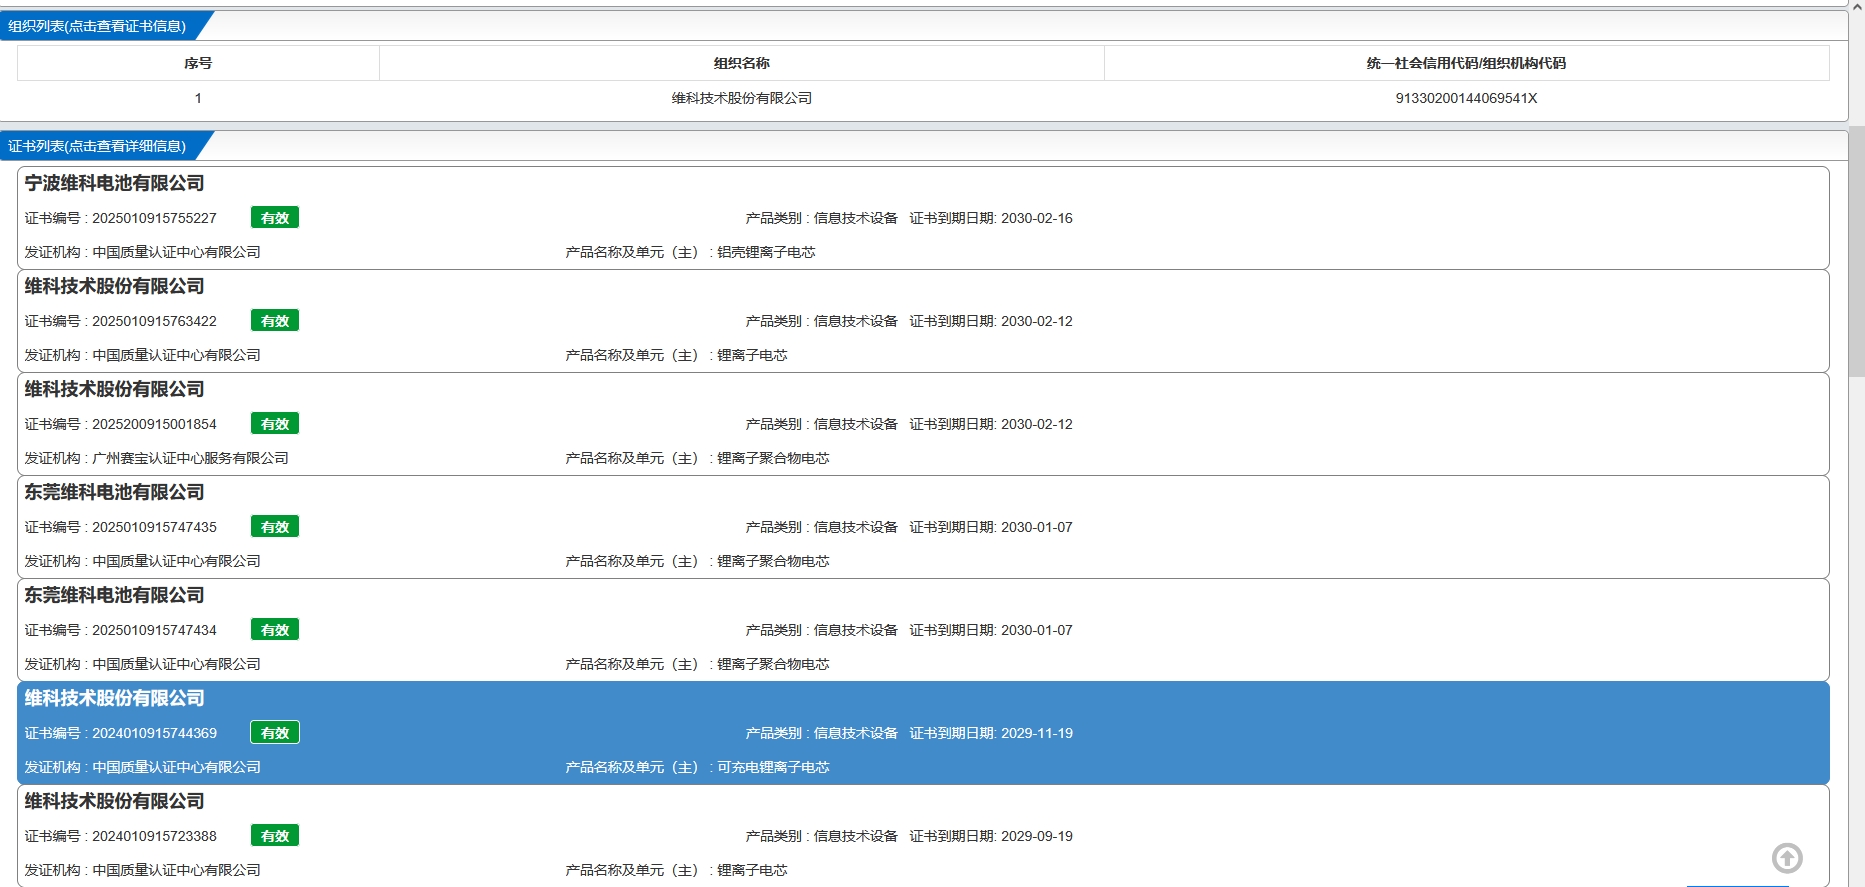Click expiry date 2029-09-19

click(x=1037, y=836)
